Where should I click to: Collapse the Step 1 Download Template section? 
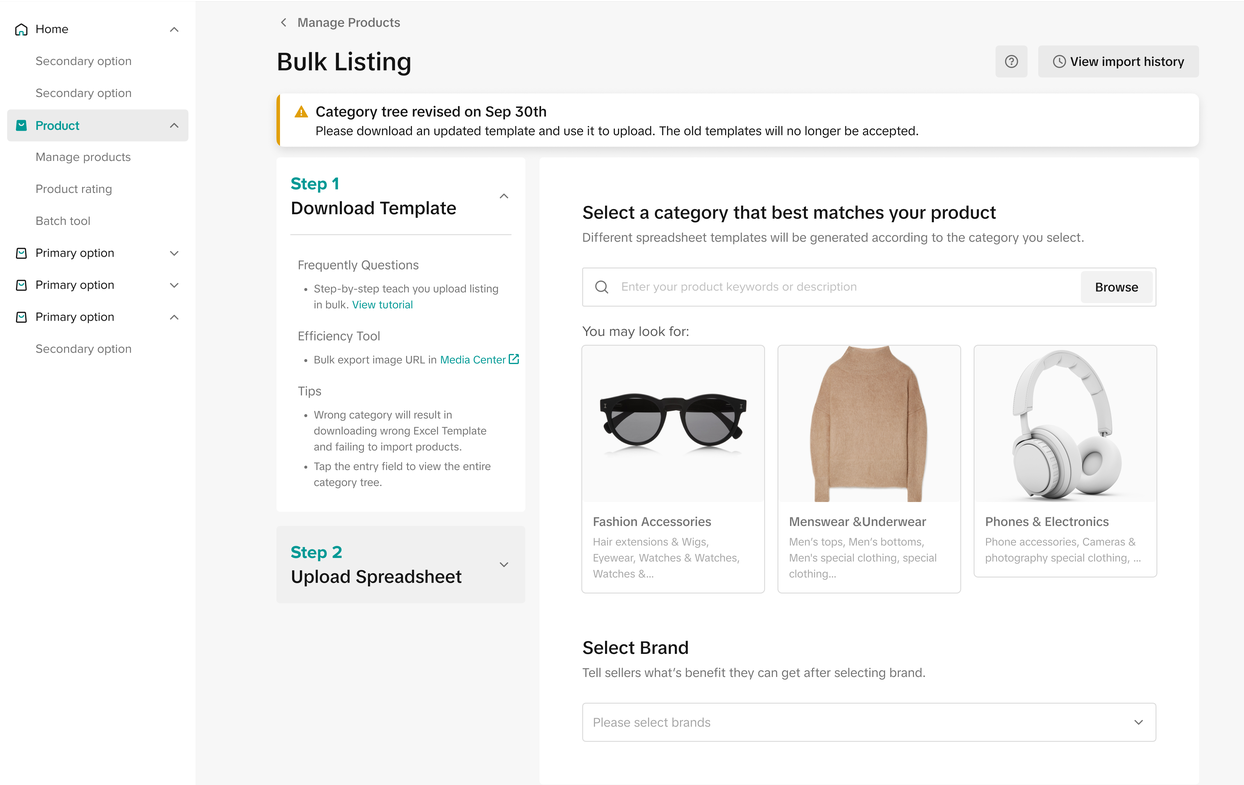click(504, 196)
